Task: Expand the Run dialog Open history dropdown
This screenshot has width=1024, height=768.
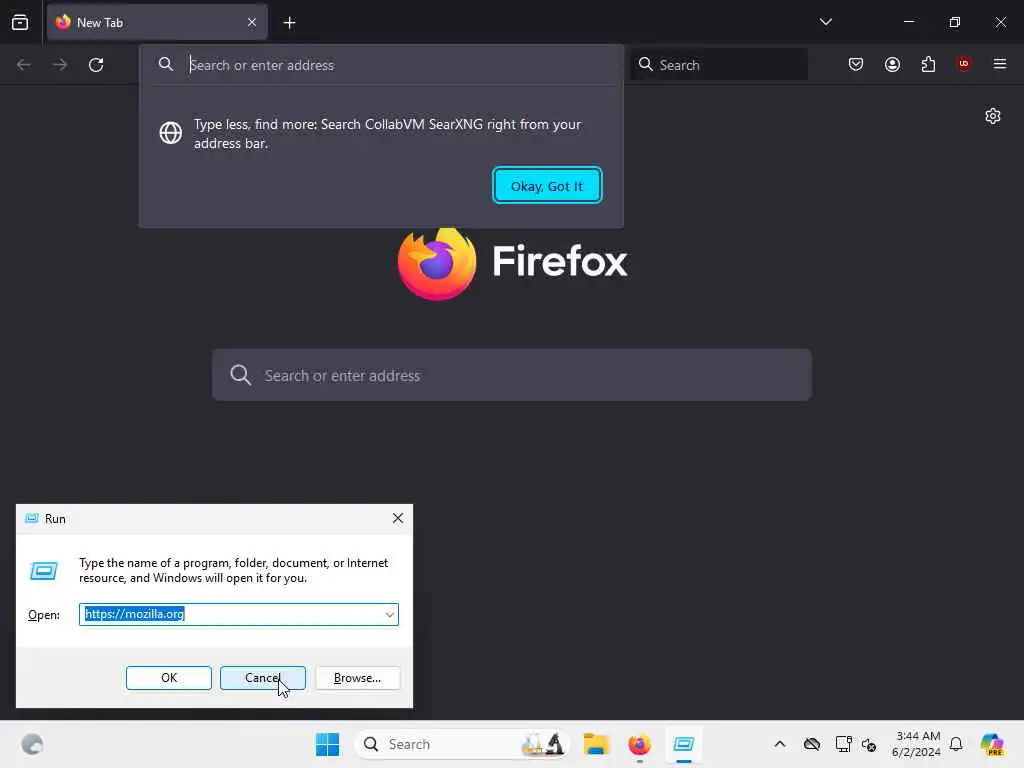Action: click(x=389, y=615)
